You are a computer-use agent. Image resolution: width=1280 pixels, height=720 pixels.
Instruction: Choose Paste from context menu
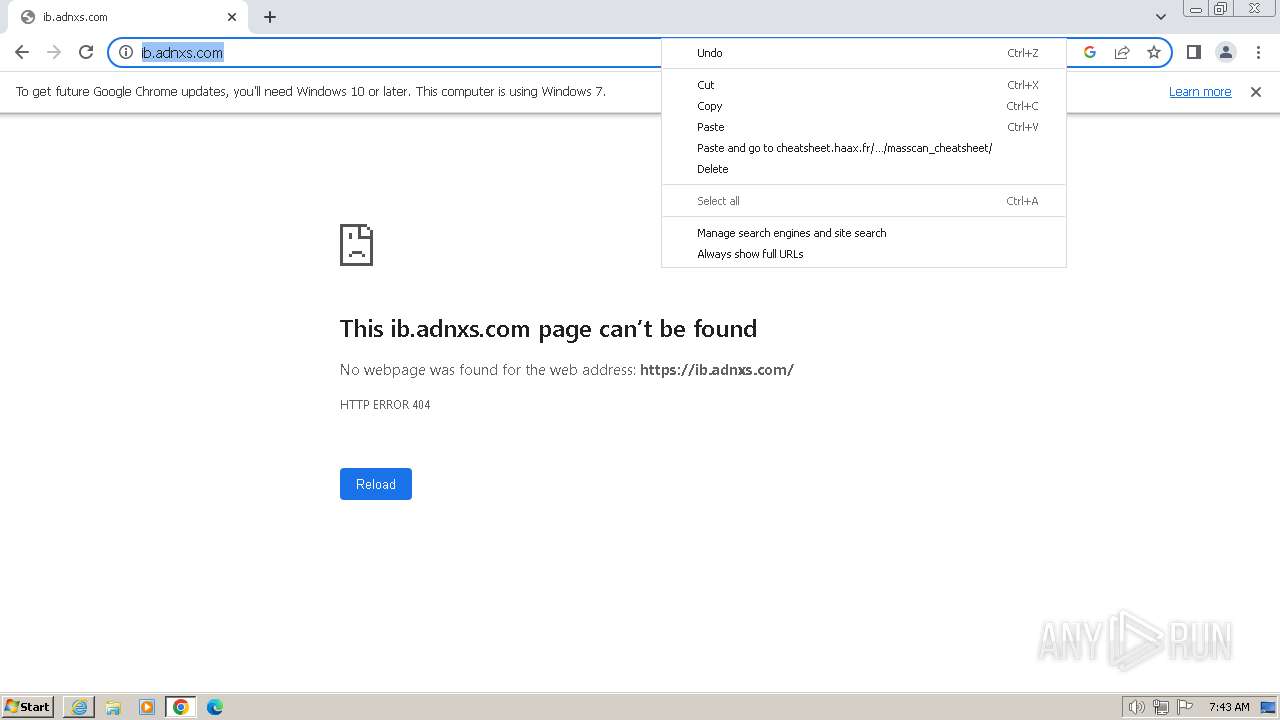click(864, 127)
